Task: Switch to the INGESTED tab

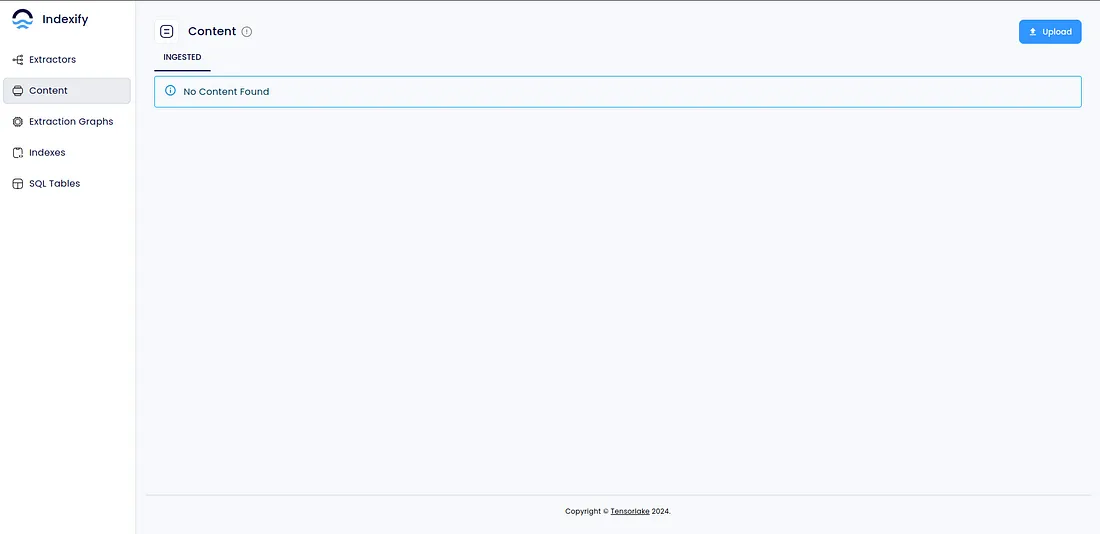Action: point(182,58)
